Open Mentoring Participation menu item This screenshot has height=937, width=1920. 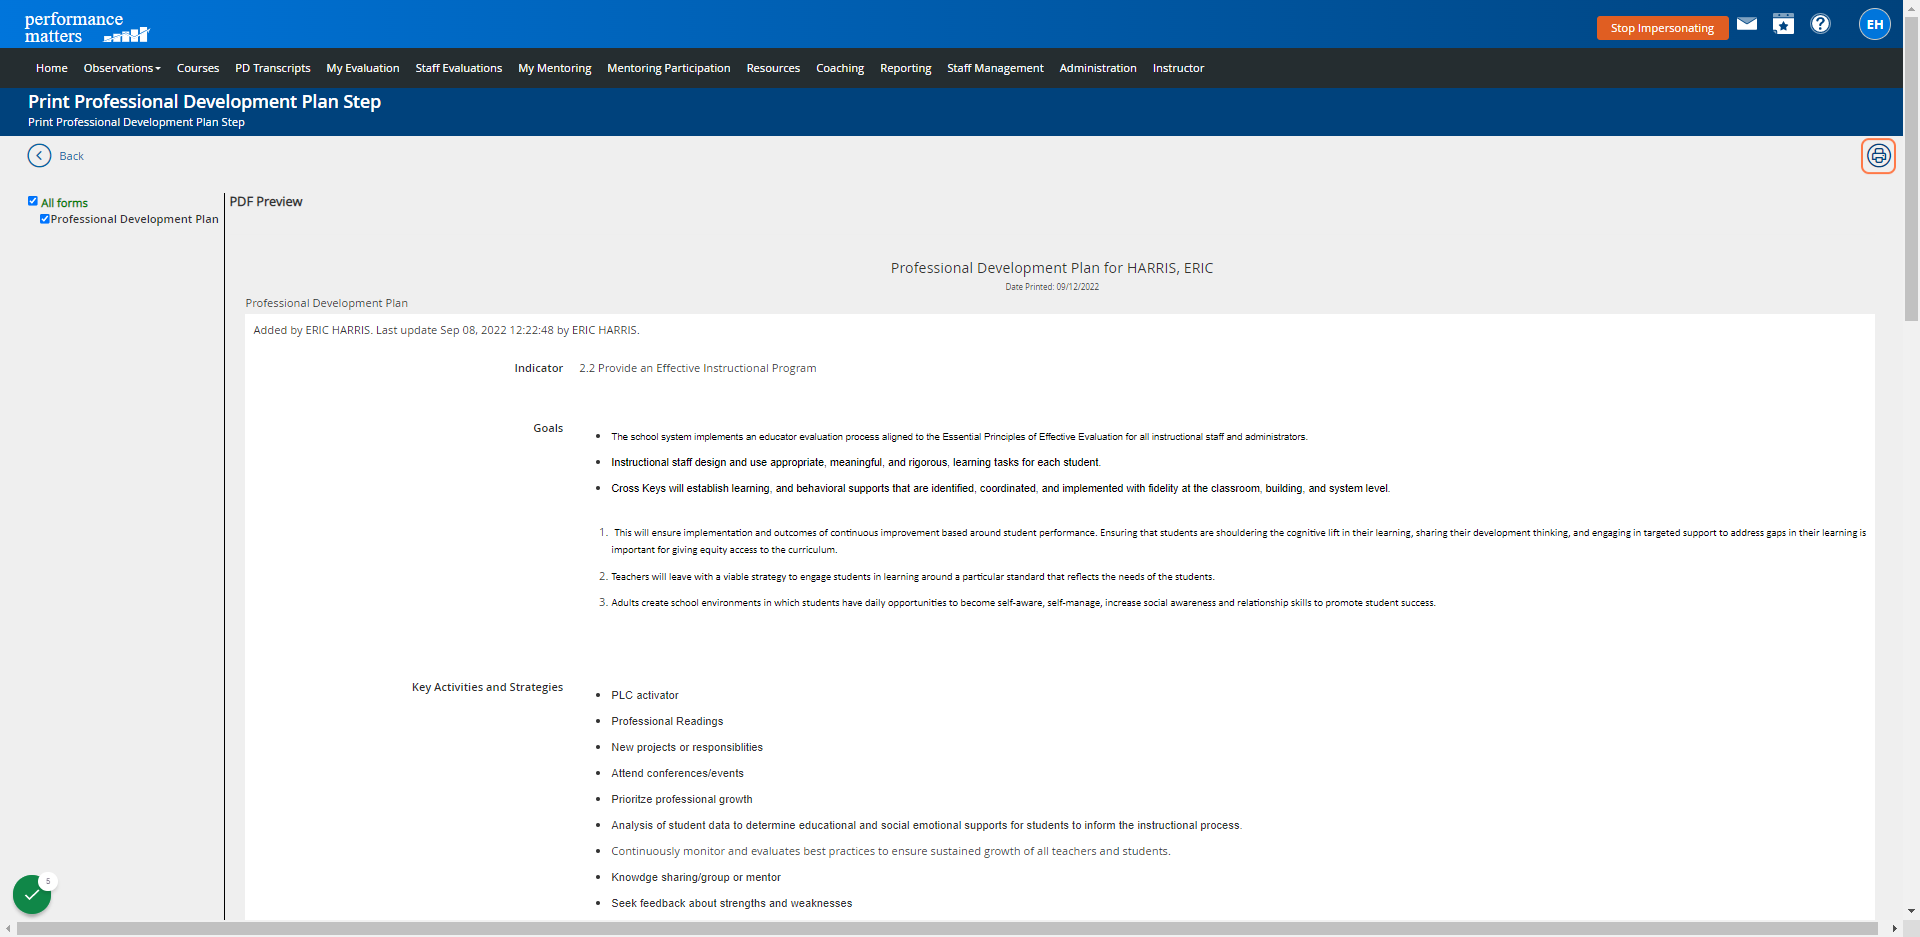pyautogui.click(x=669, y=68)
